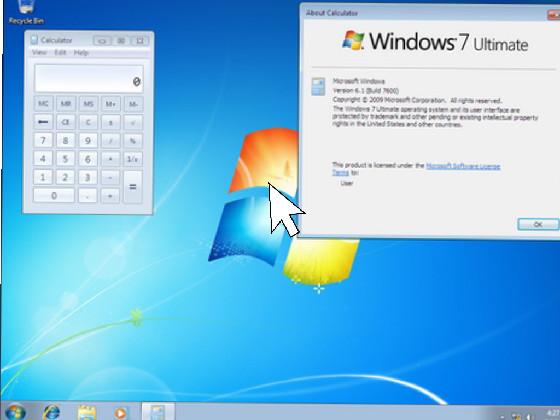Click the calculator icon in About dialog
The width and height of the screenshot is (560, 420).
318,87
